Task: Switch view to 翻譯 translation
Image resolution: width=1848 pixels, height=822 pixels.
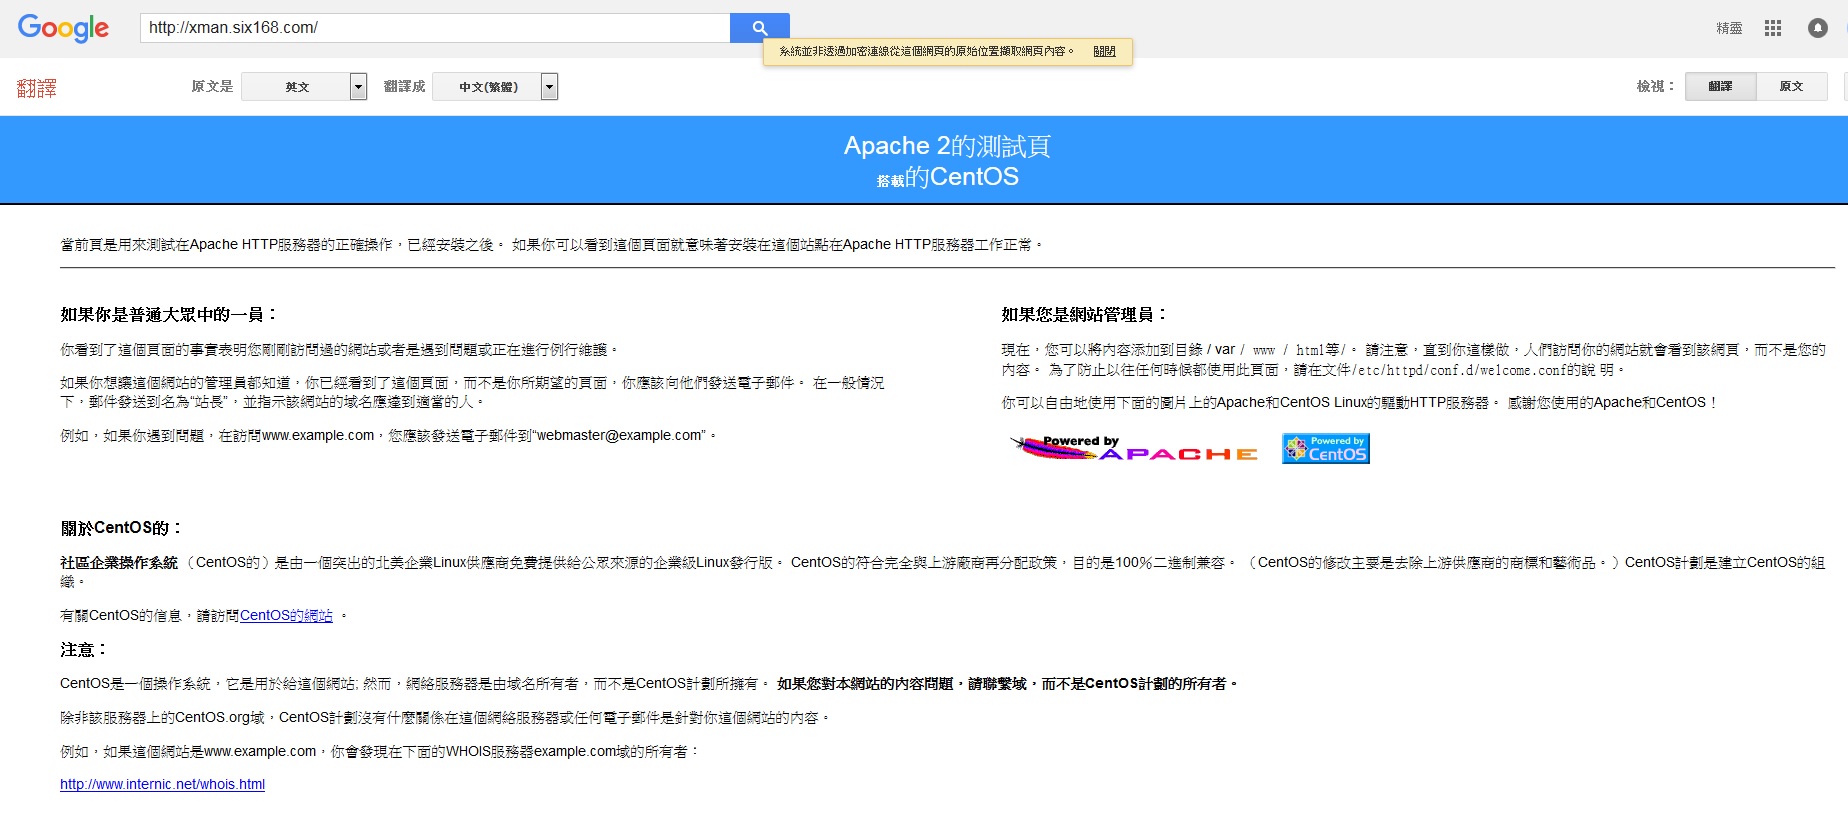Action: pyautogui.click(x=1720, y=87)
